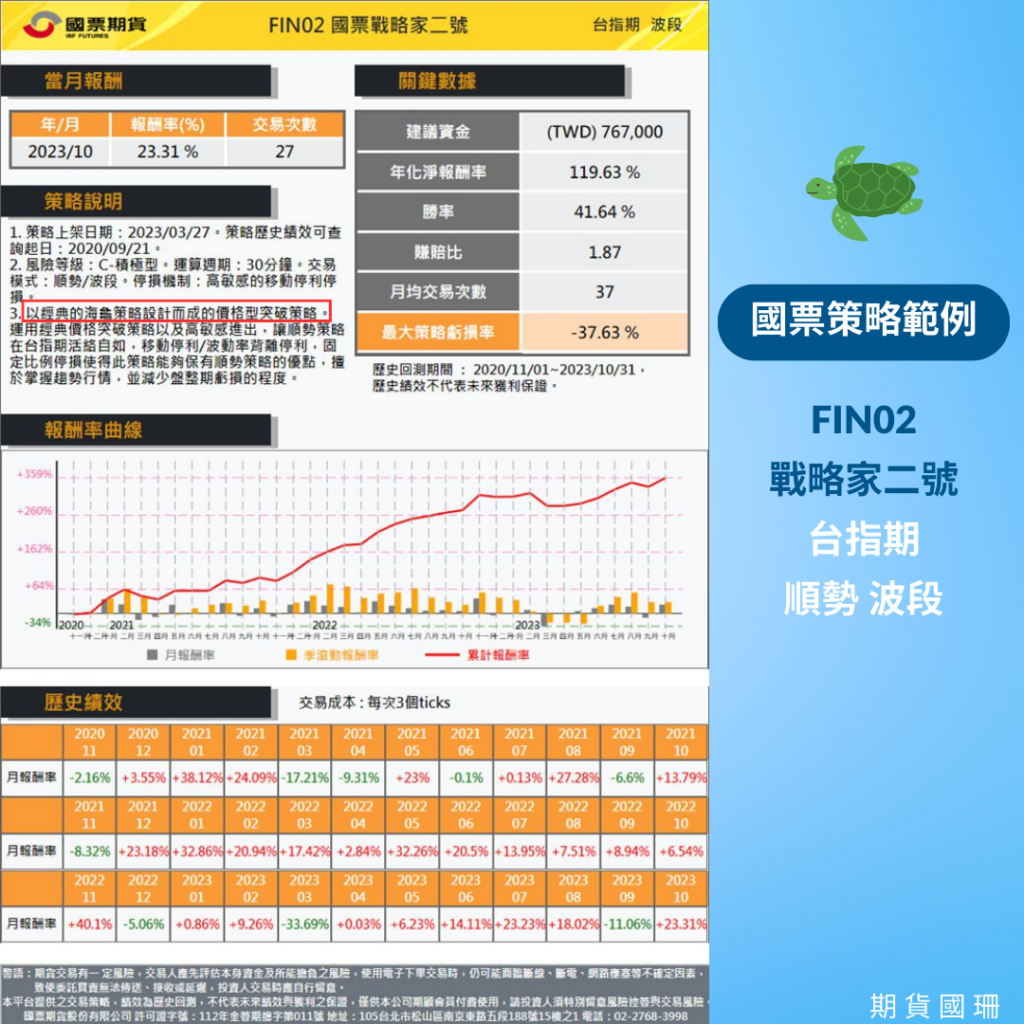This screenshot has width=1024, height=1024.
Task: Click the -11.06% monthly return cell
Action: [627, 924]
